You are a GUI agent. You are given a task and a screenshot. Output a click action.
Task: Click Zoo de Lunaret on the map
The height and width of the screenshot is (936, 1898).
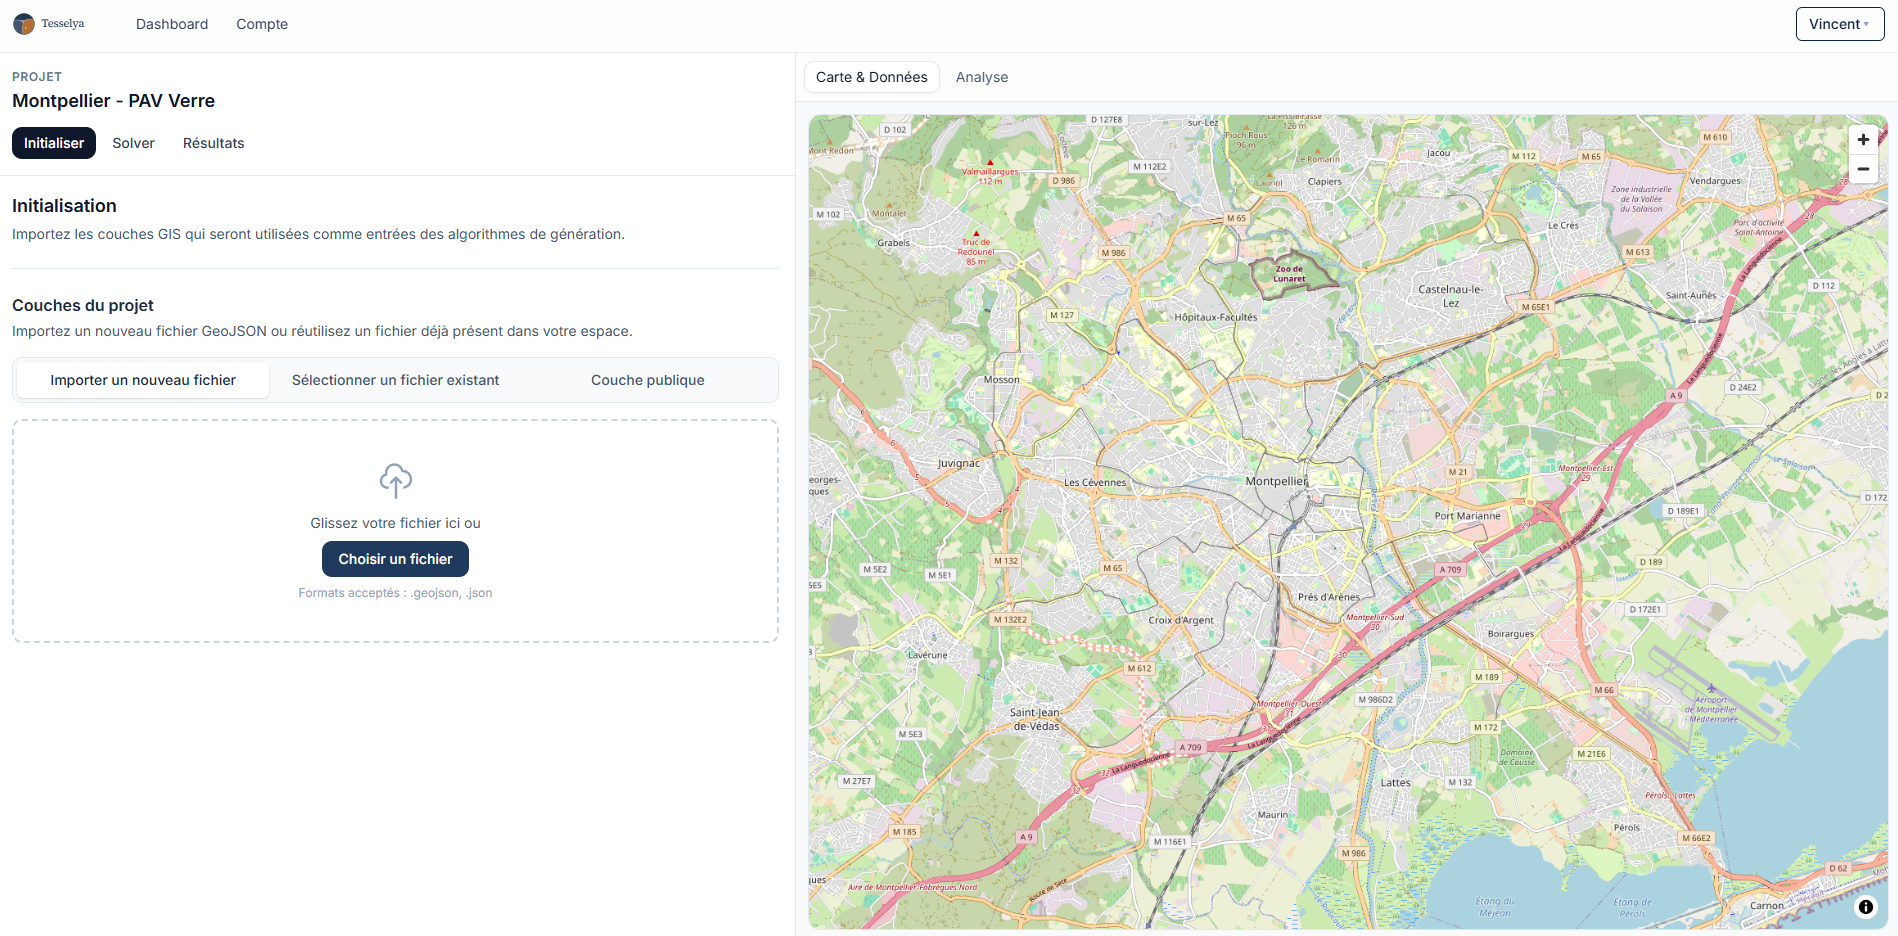click(1289, 274)
